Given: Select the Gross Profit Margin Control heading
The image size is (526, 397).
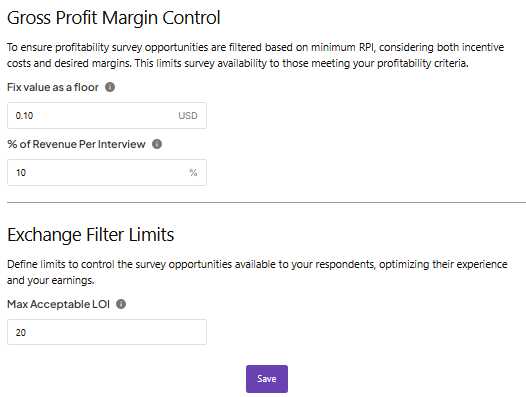Looking at the screenshot, I should [114, 18].
